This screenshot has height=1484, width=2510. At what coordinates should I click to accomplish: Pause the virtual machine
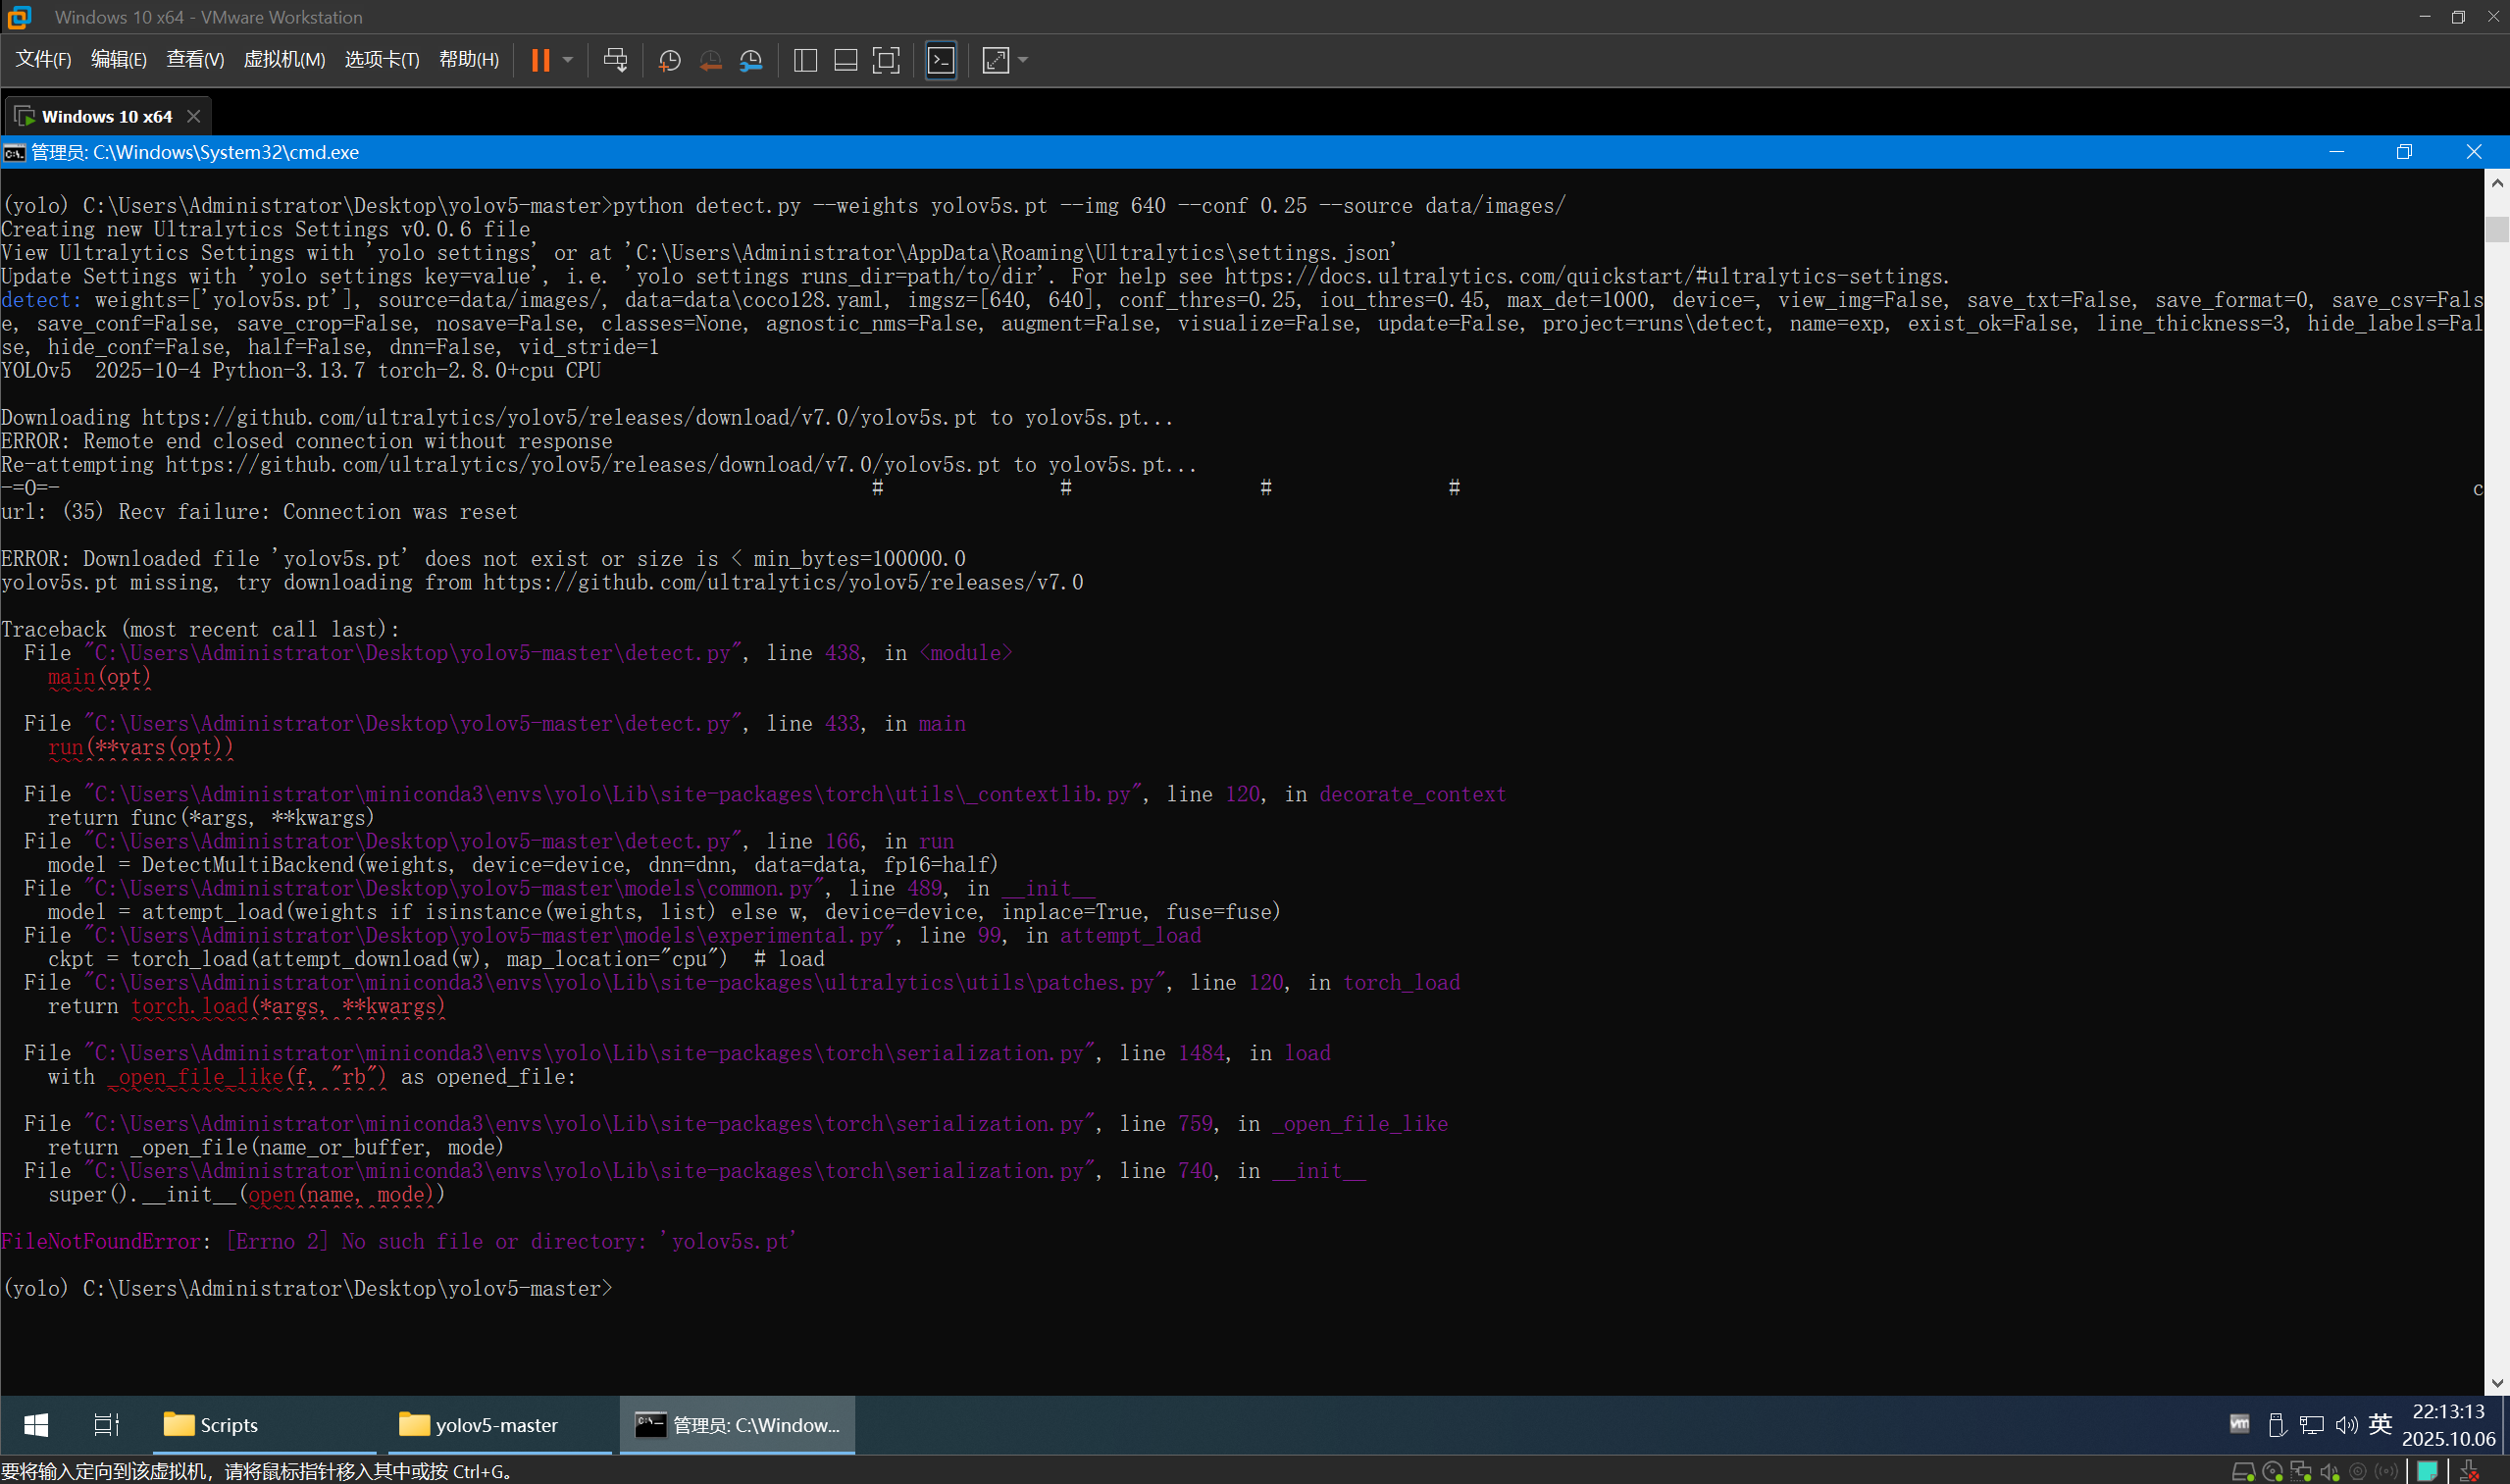click(540, 60)
